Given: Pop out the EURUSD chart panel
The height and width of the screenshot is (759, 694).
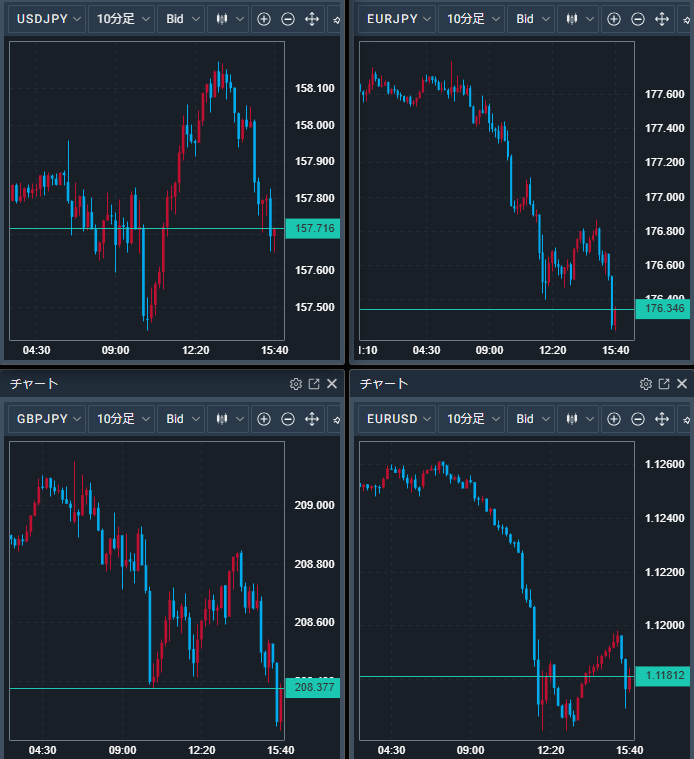Looking at the screenshot, I should tap(664, 384).
